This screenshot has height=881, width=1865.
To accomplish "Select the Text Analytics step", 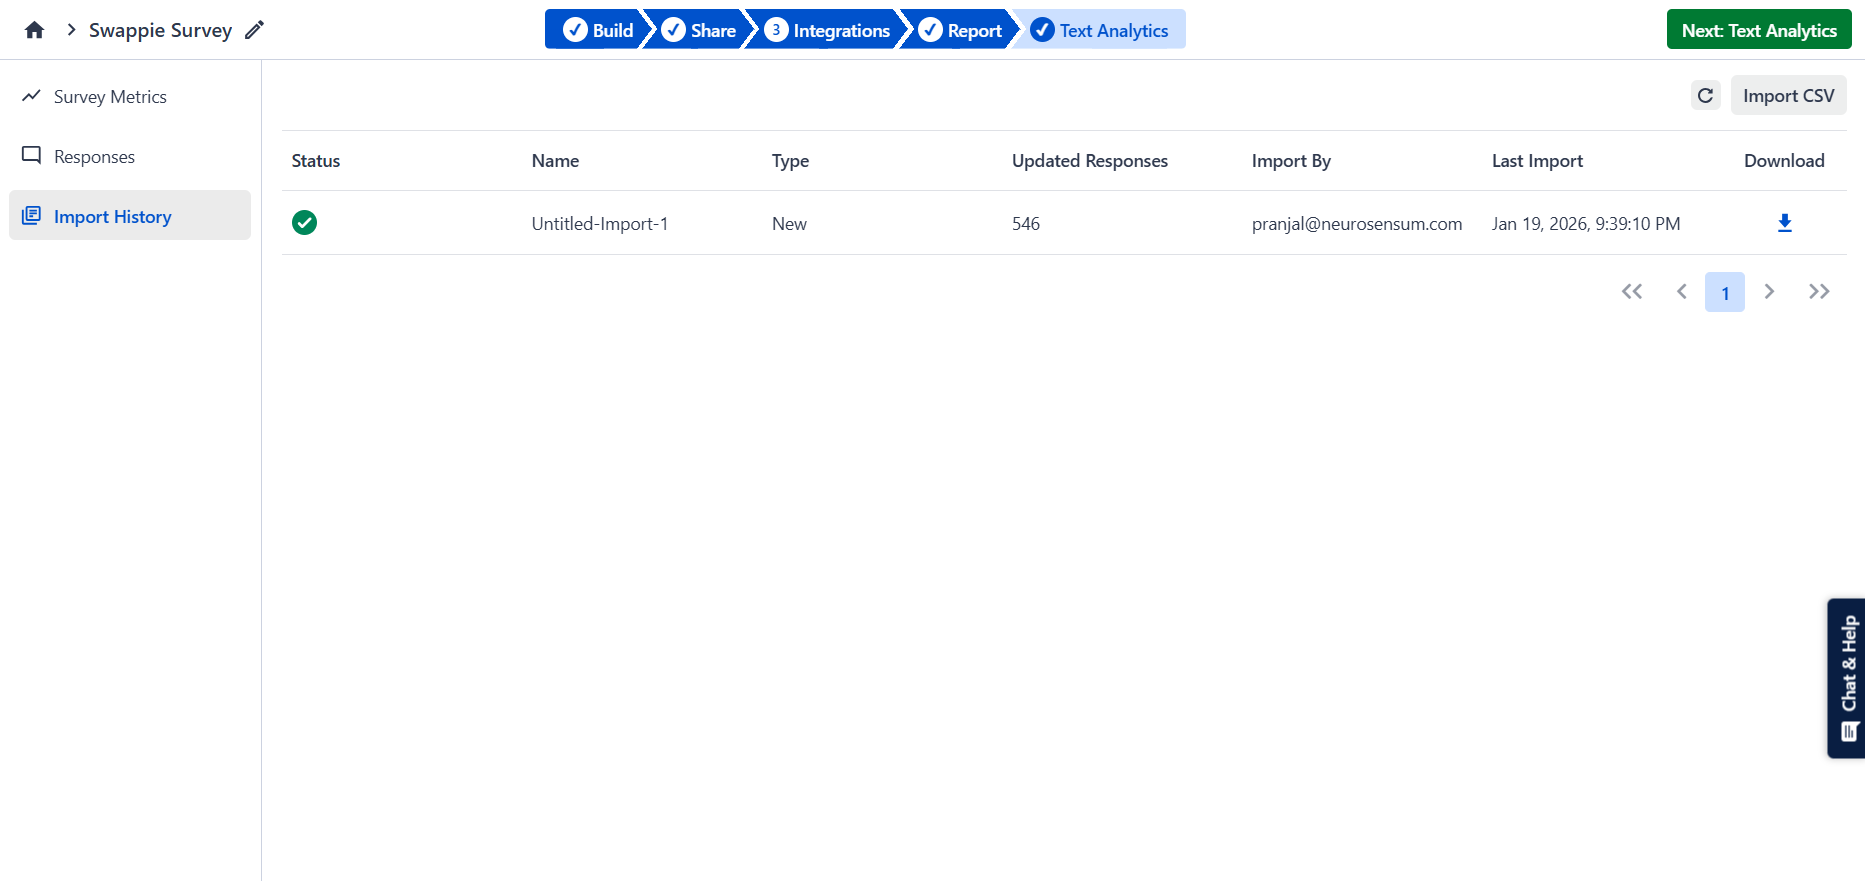I will tap(1100, 30).
